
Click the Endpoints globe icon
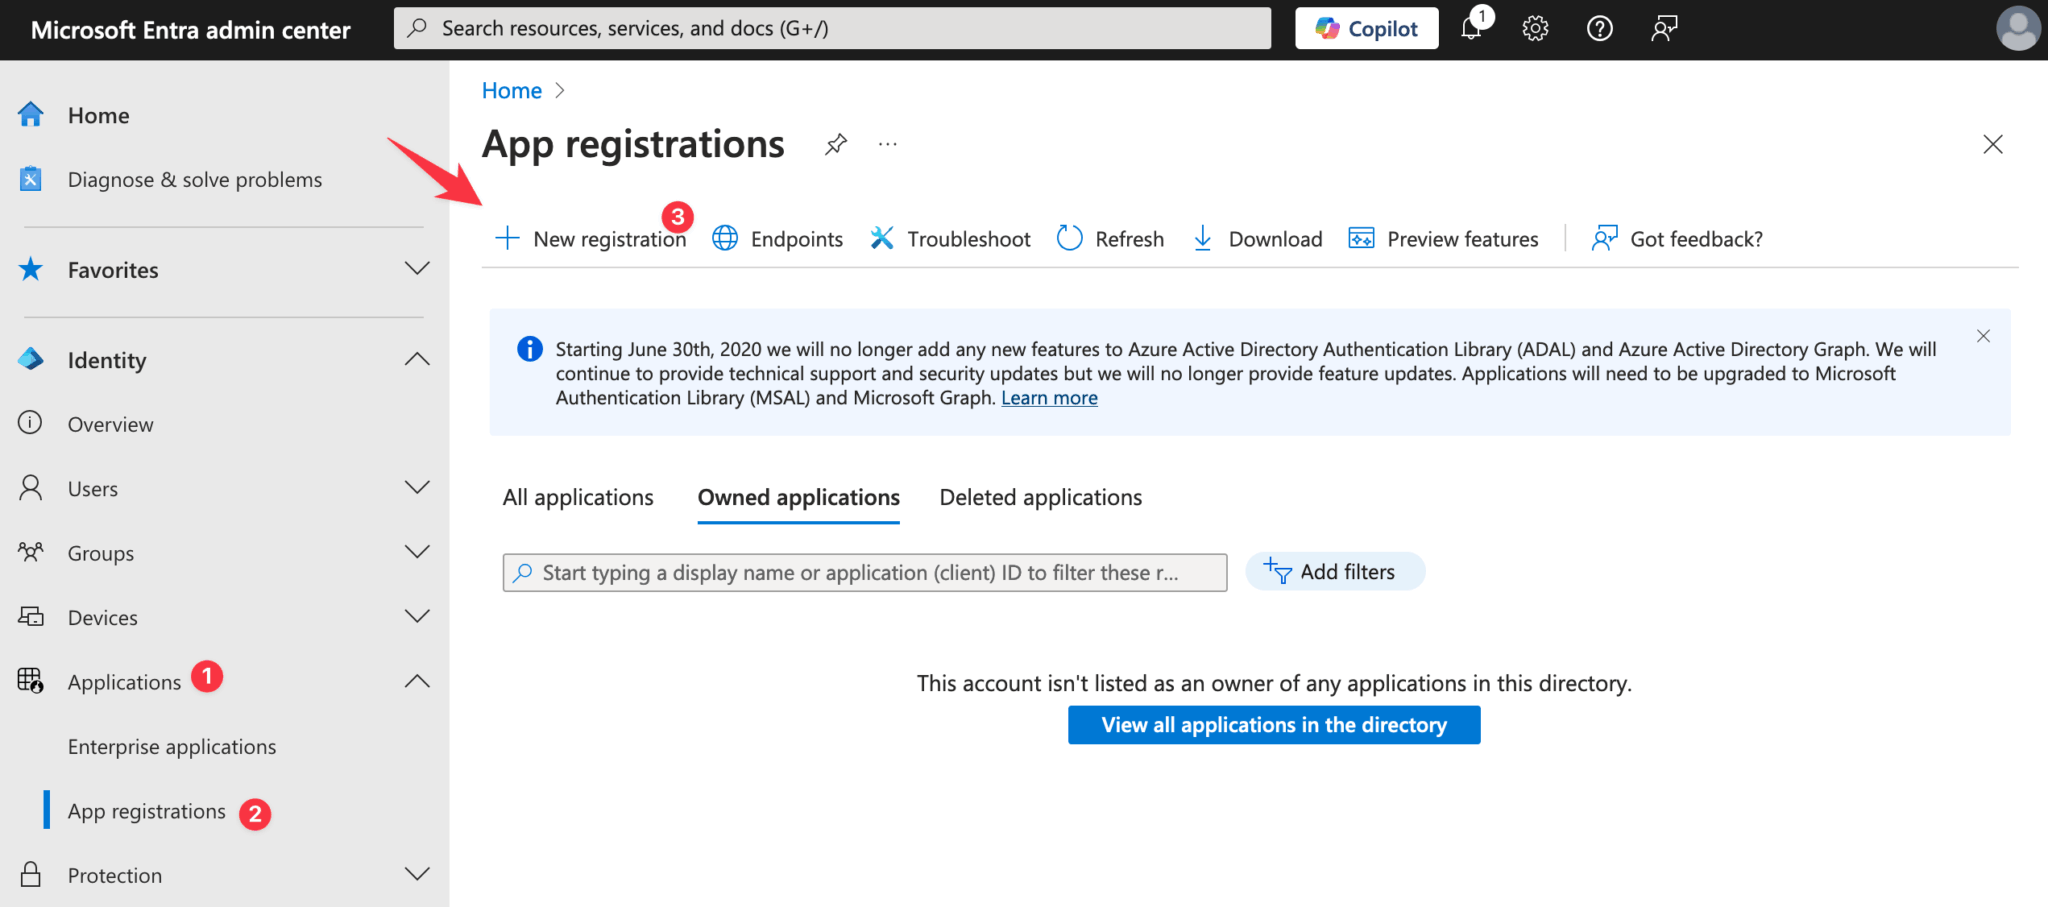point(725,238)
